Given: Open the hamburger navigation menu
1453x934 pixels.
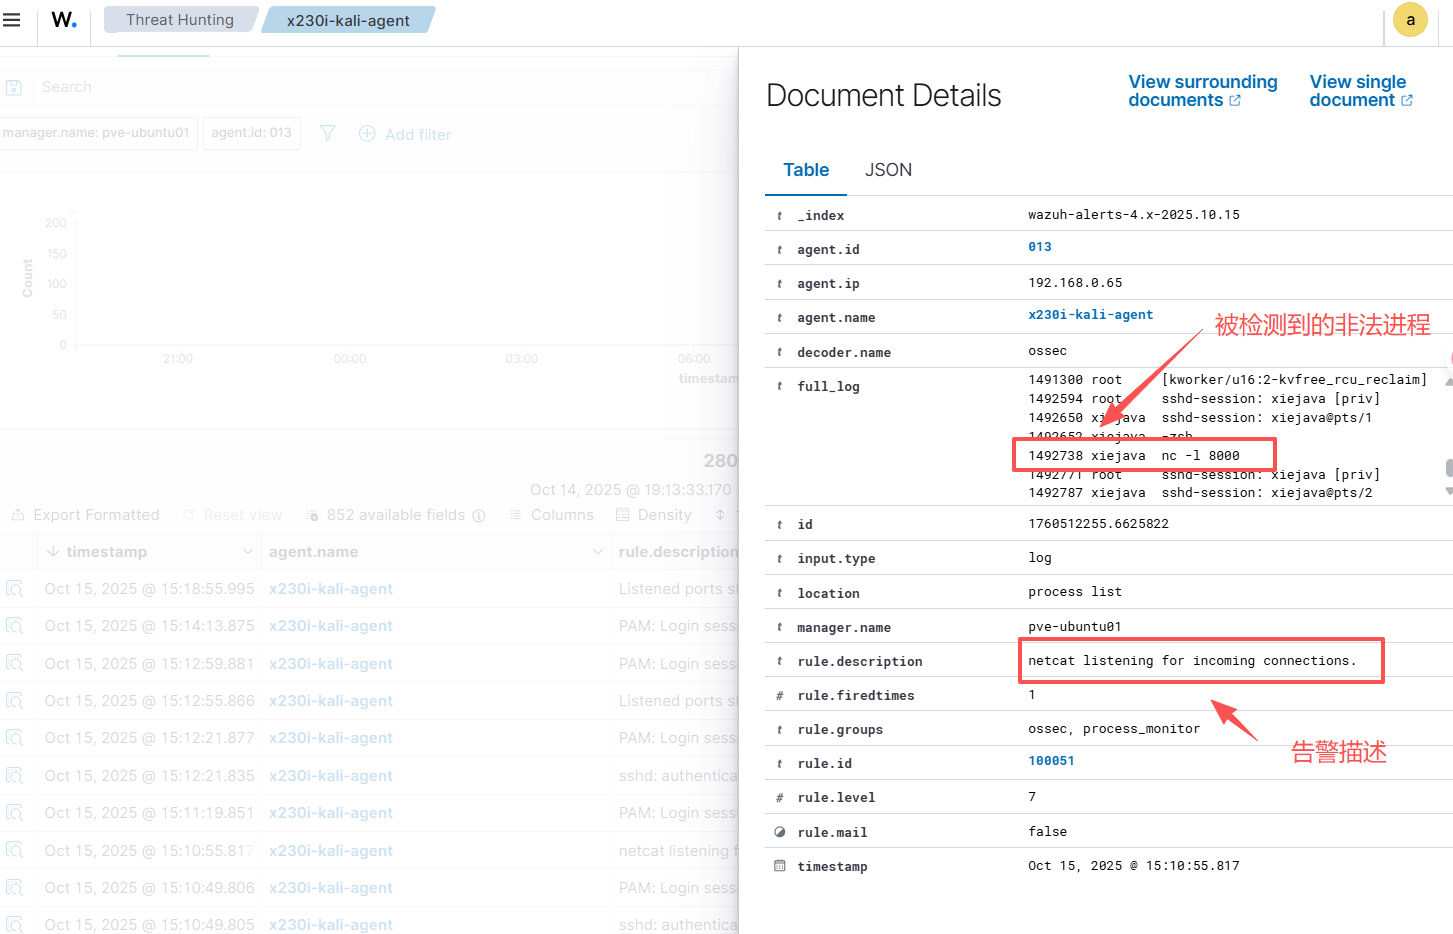Looking at the screenshot, I should (x=12, y=20).
